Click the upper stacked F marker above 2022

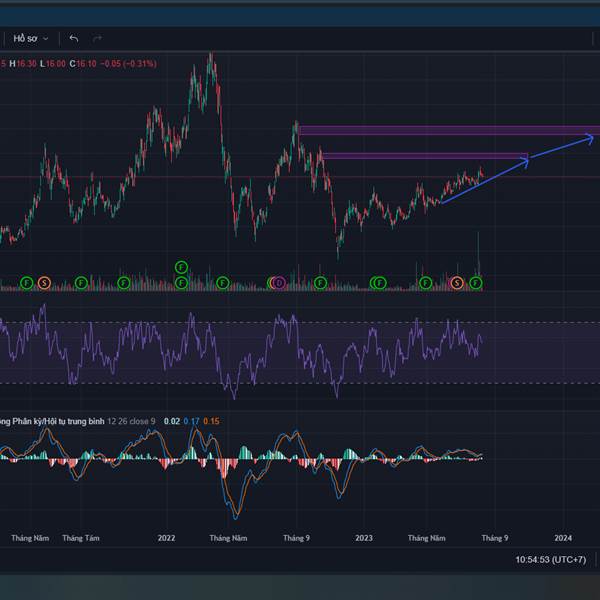(x=181, y=267)
